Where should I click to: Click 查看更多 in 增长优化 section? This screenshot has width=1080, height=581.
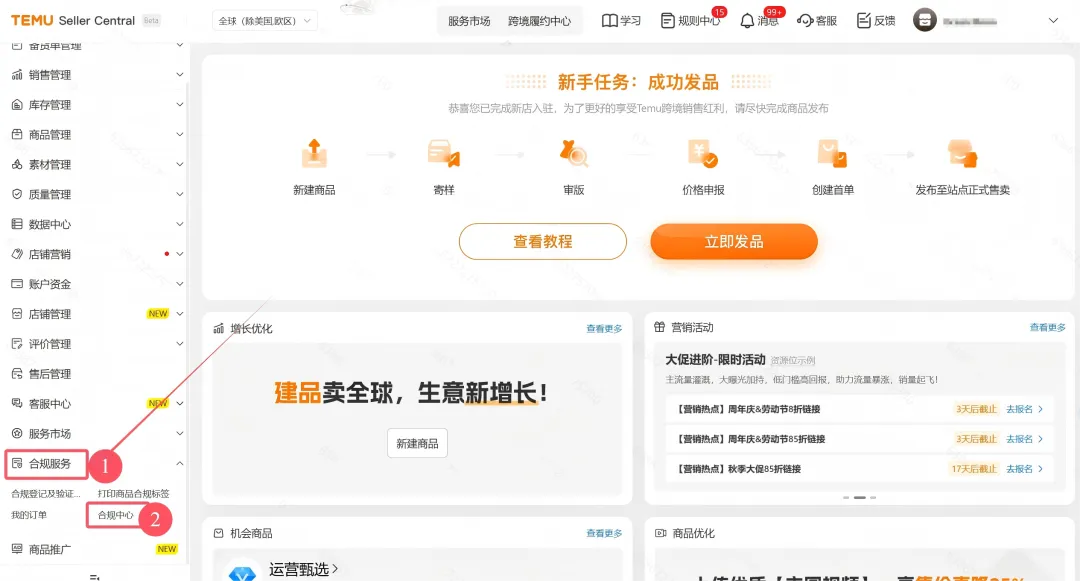coord(604,328)
